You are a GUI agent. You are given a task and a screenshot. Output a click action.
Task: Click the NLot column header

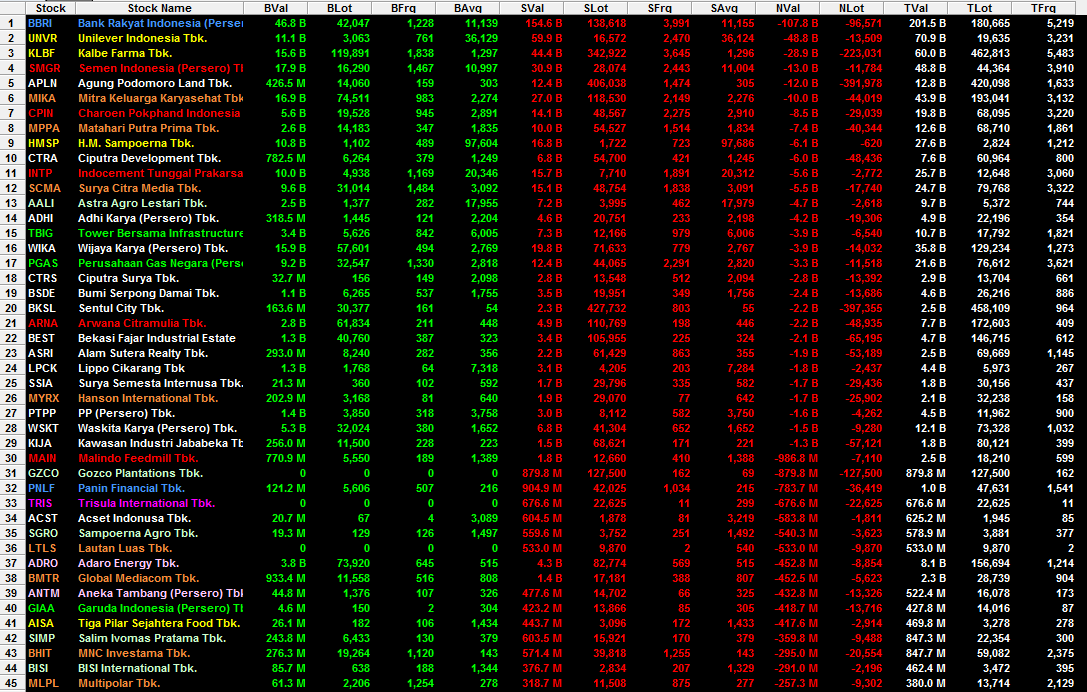coord(851,8)
